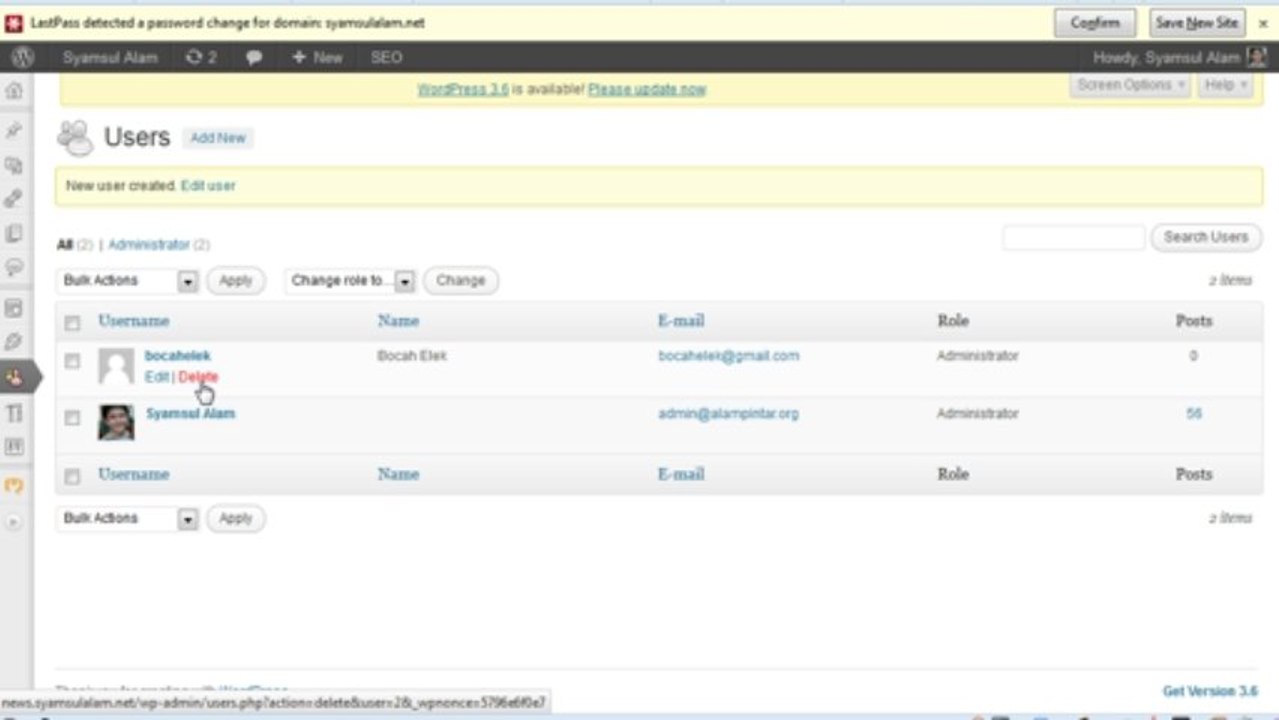This screenshot has width=1279, height=720.
Task: Click the Add New user button
Action: [x=218, y=138]
